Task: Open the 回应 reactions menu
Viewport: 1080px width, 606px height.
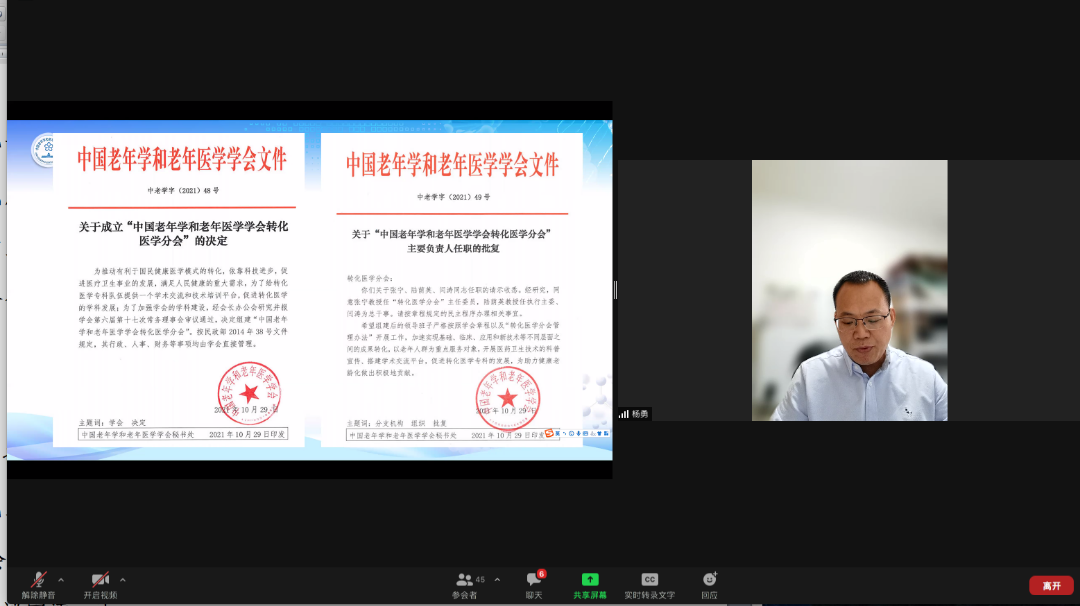Action: pyautogui.click(x=709, y=585)
